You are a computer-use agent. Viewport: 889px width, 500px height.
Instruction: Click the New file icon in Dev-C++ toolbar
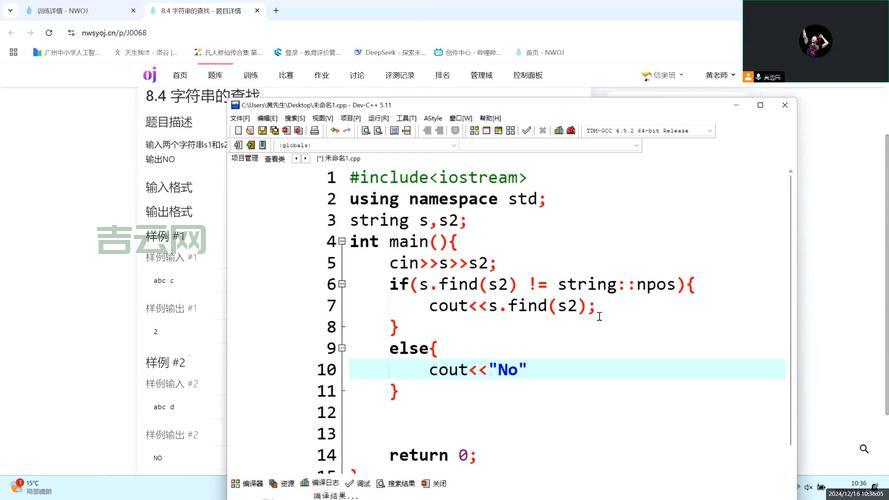[238, 131]
